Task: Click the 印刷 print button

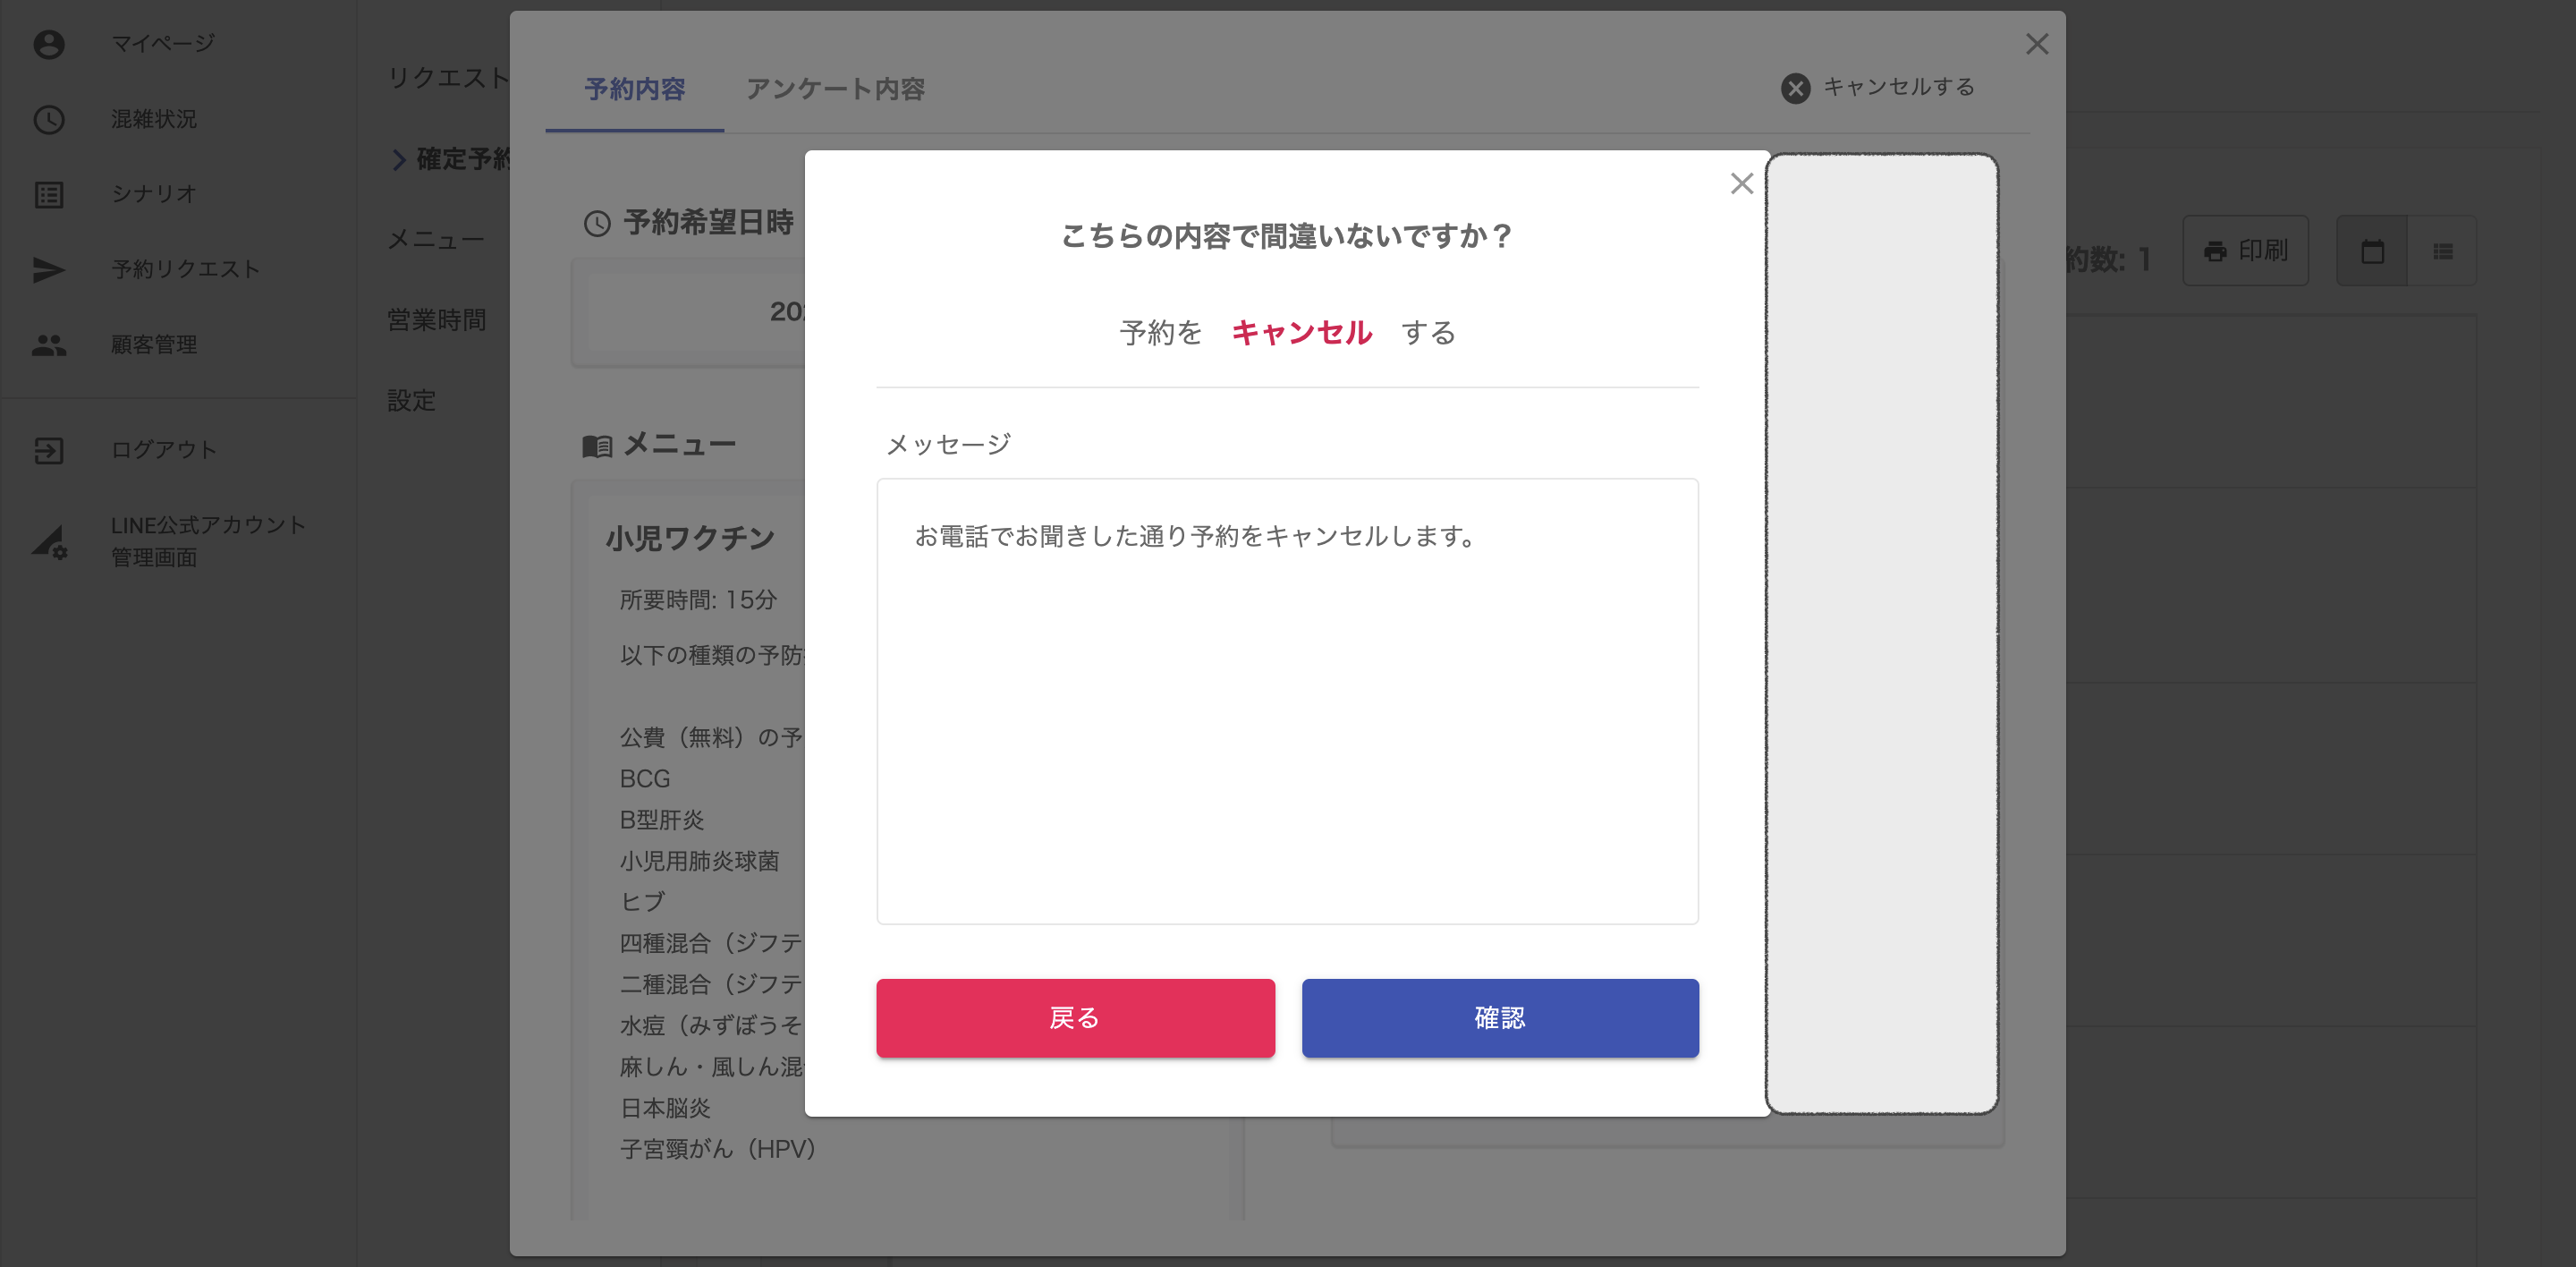Action: pyautogui.click(x=2245, y=251)
